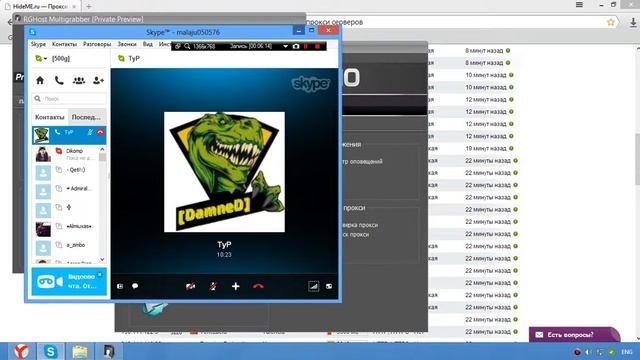Image resolution: width=640 pixels, height=360 pixels.
Task: Select contact Almuxas
Action: click(x=67, y=229)
